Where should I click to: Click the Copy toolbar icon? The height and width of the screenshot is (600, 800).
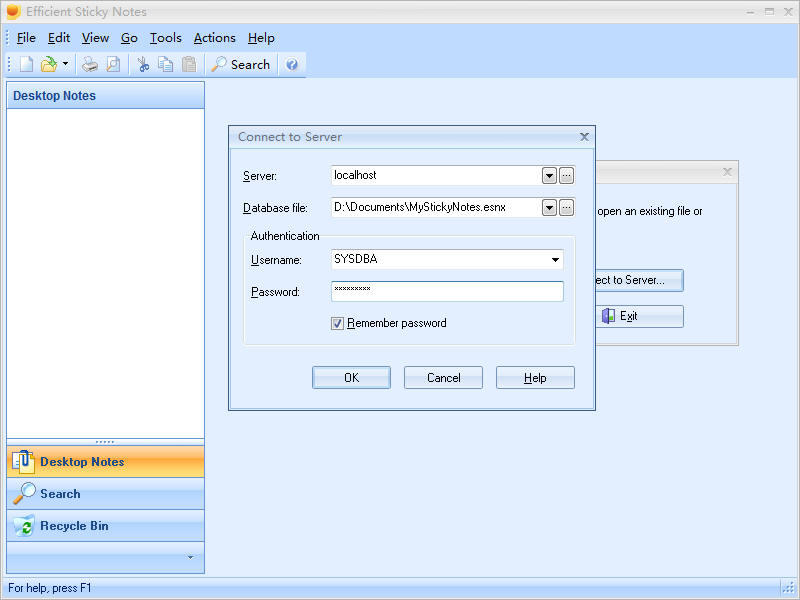coord(165,65)
